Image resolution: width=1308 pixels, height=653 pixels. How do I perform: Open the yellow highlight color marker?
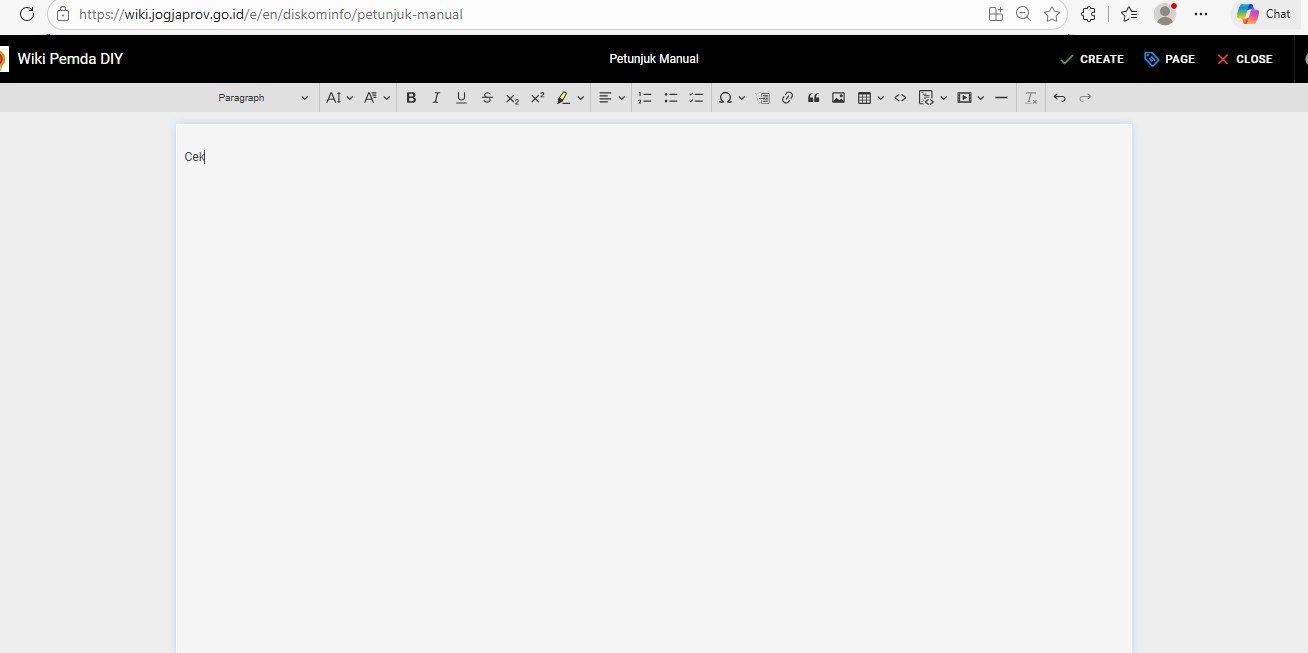[x=564, y=98]
